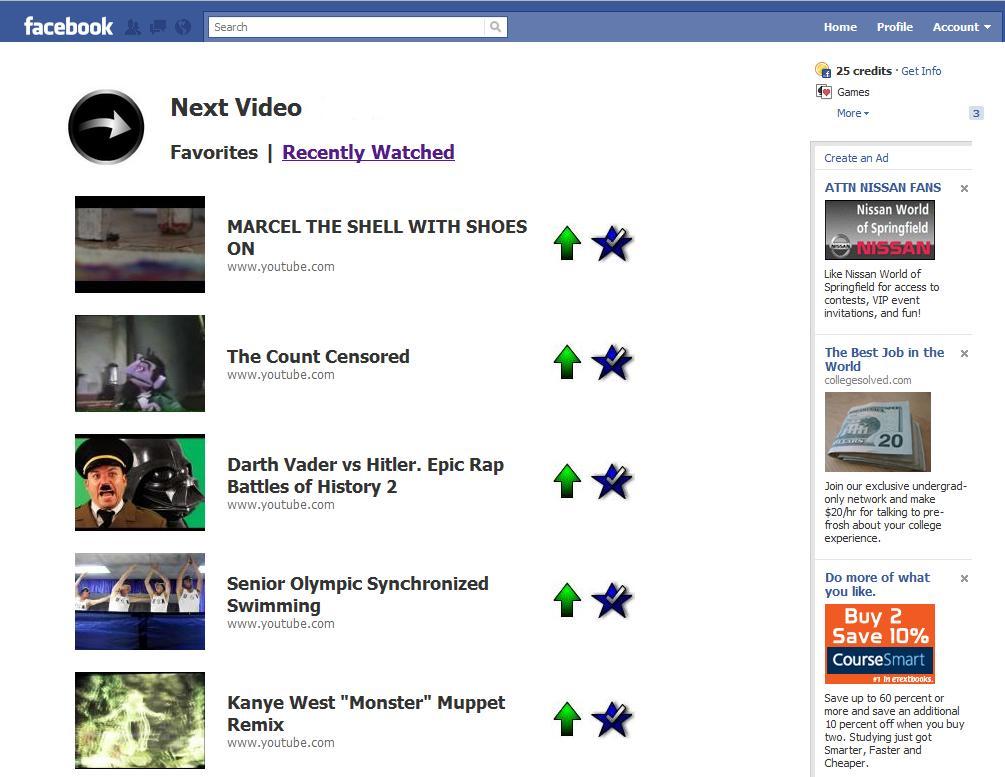Dismiss The Best Job in the World ad
This screenshot has width=1005, height=777.
[x=964, y=353]
